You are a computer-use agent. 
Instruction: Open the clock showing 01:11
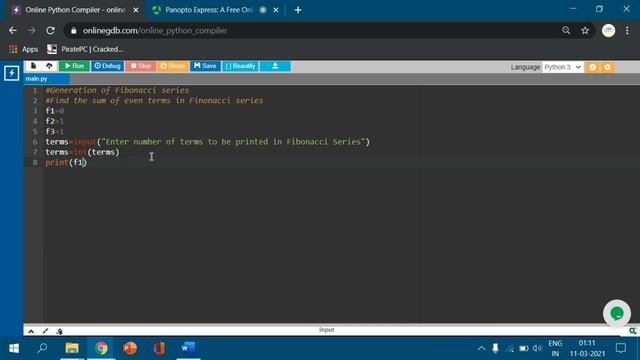[x=587, y=348]
